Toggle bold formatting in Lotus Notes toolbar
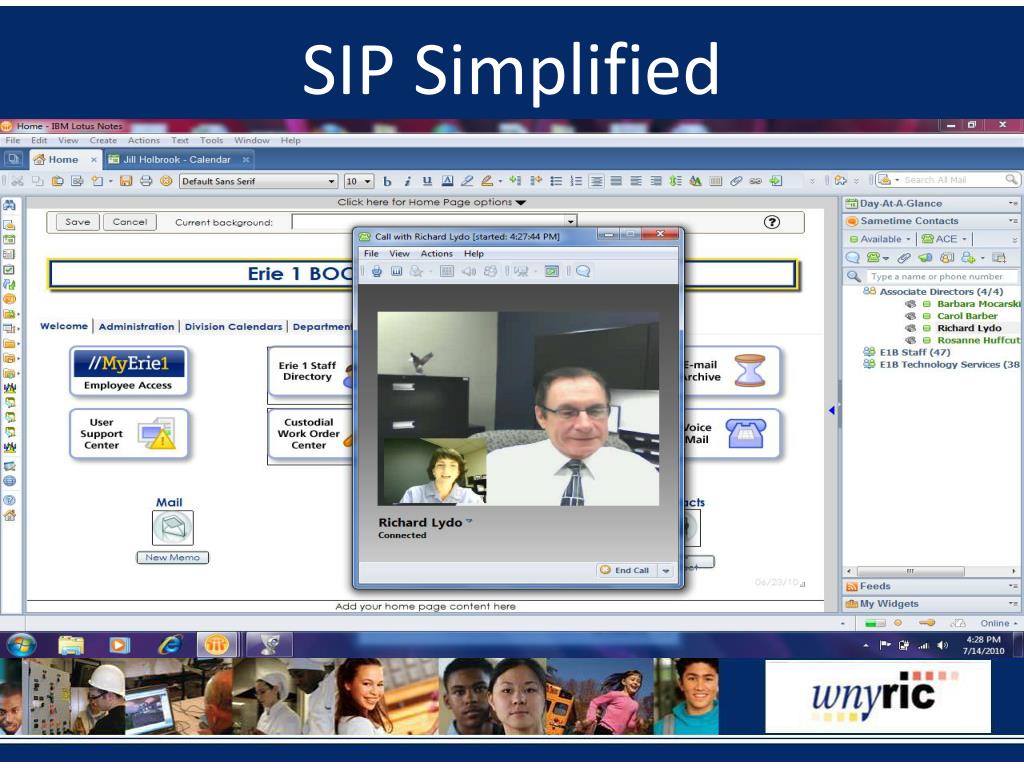Image resolution: width=1024 pixels, height=768 pixels. click(387, 182)
